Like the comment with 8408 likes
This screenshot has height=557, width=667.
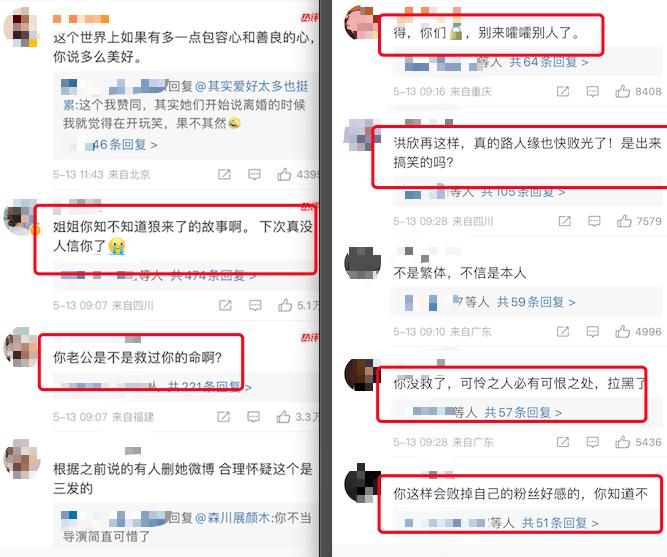pos(622,91)
